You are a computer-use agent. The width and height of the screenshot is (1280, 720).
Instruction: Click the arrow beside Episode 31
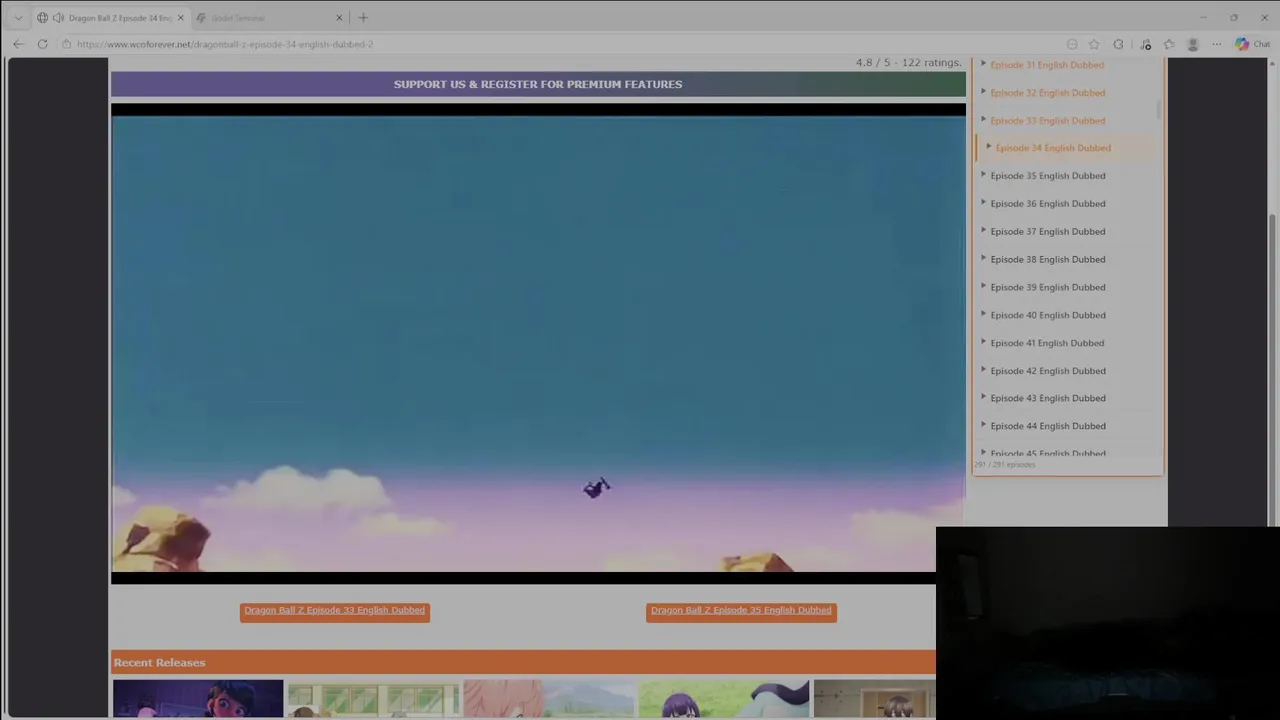point(983,64)
